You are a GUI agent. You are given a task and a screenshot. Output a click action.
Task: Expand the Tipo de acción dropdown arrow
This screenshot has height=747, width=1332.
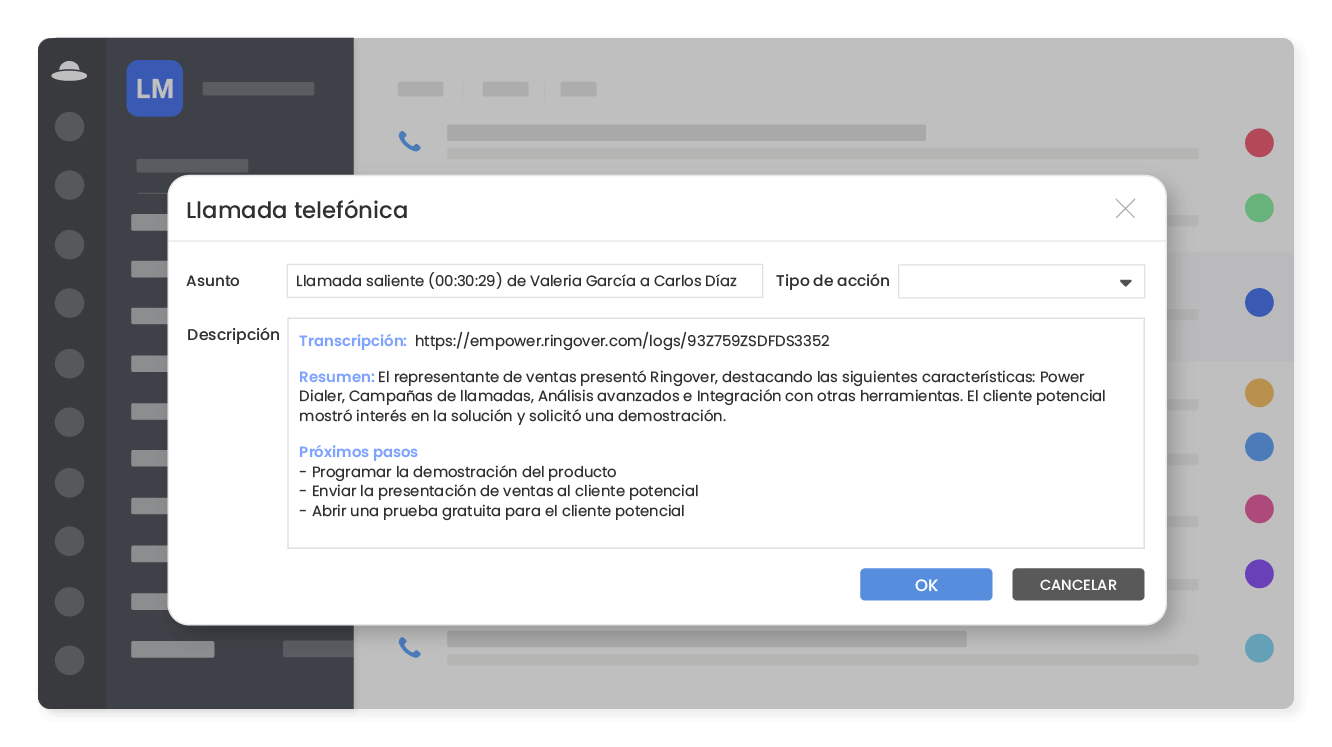(1125, 283)
